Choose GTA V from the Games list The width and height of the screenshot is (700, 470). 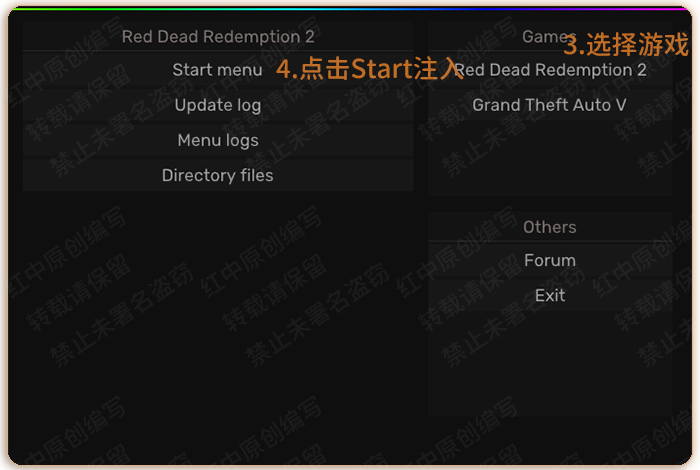(550, 105)
